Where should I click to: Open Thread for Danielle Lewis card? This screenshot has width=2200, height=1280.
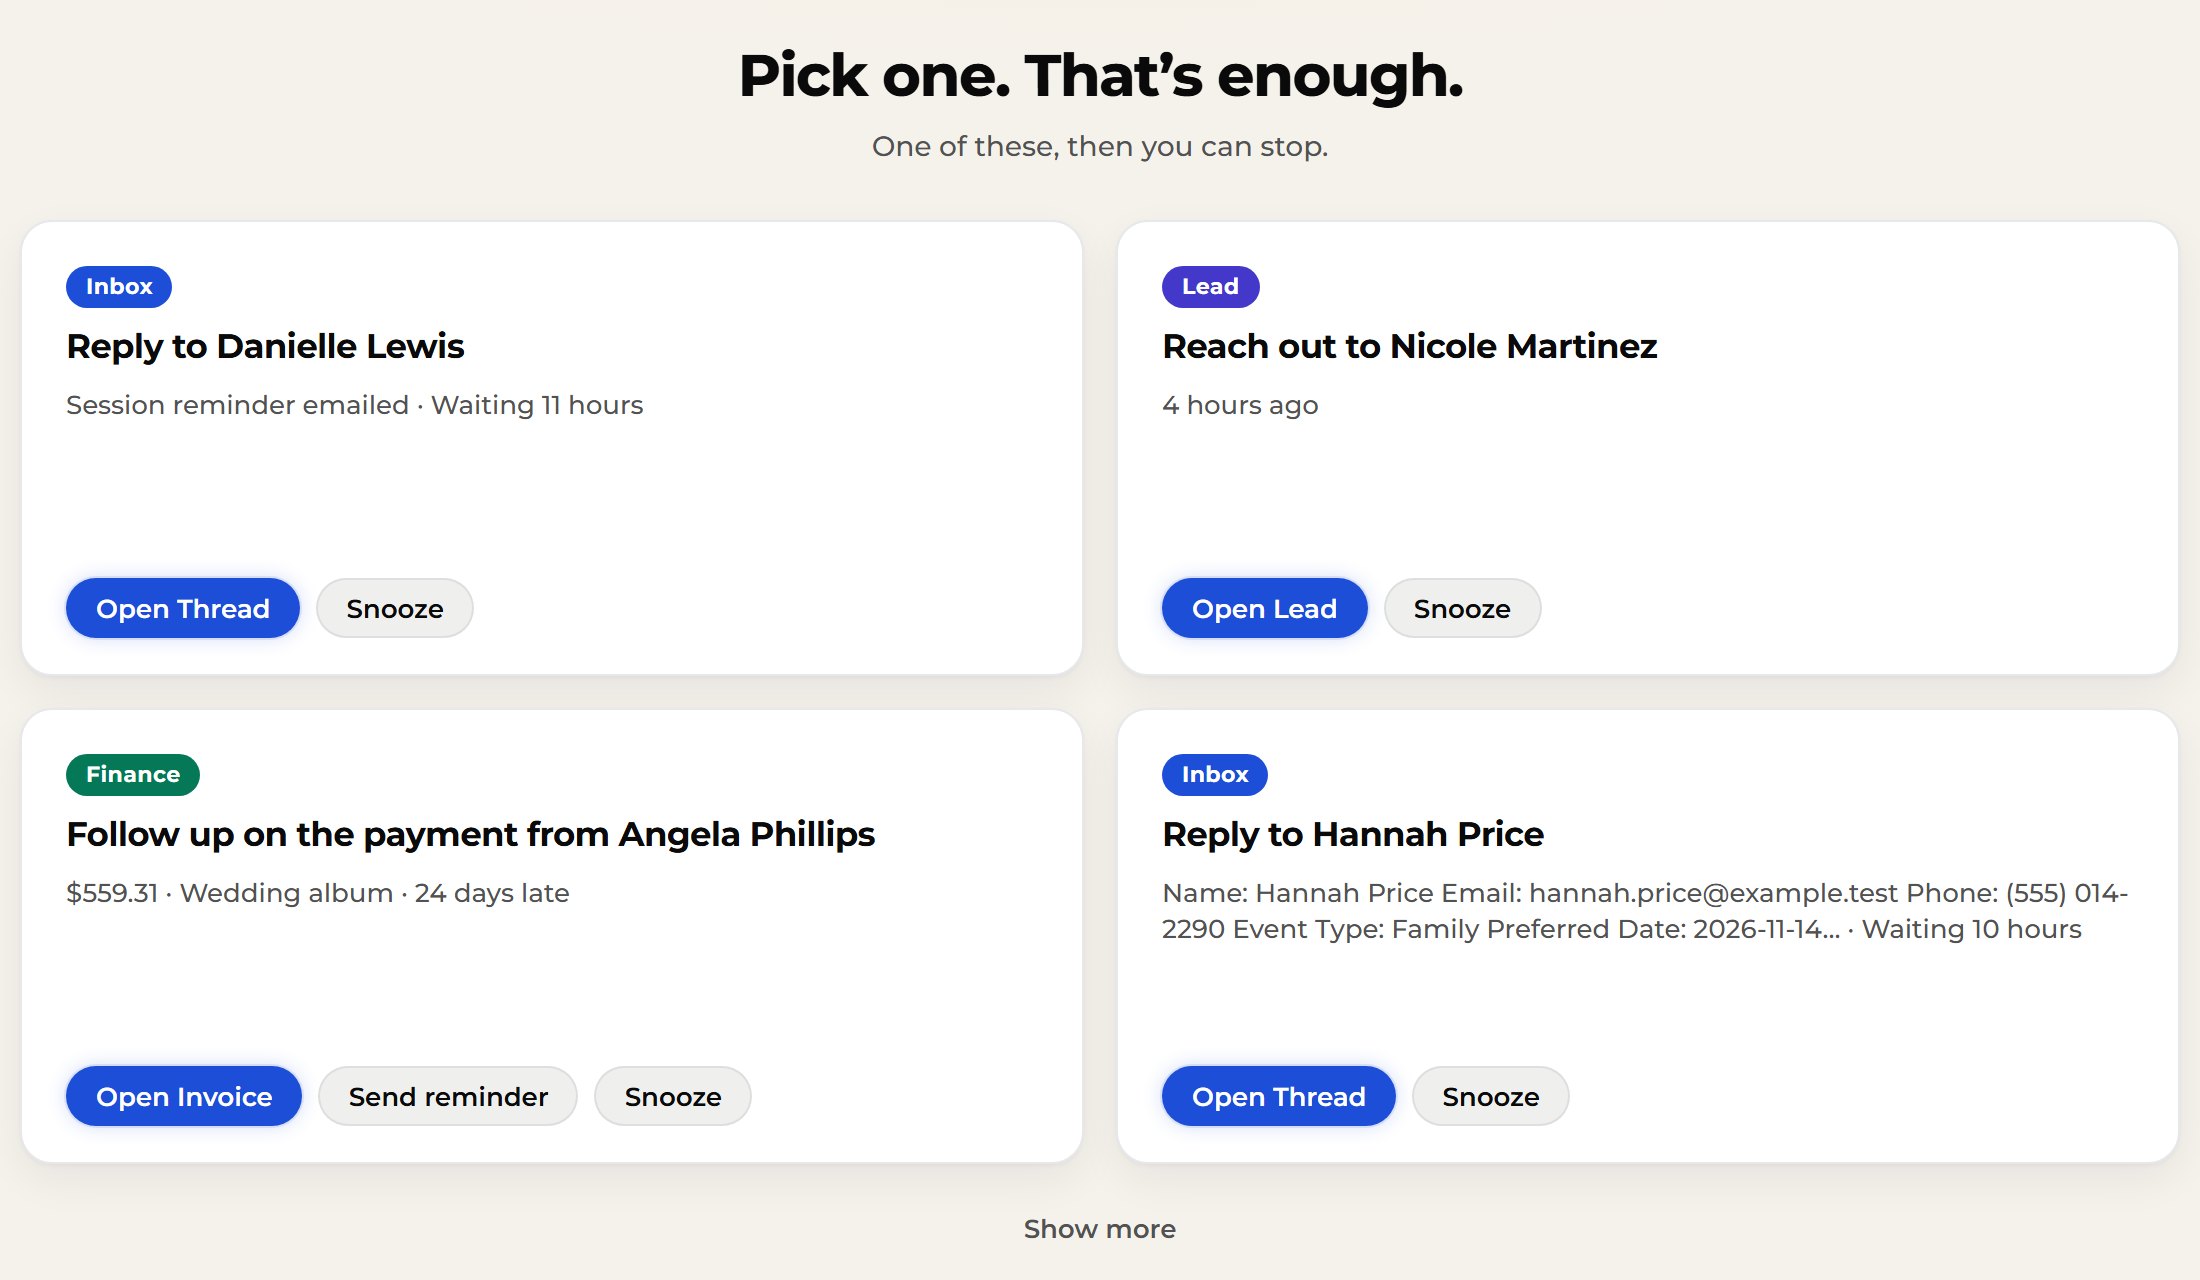[183, 608]
